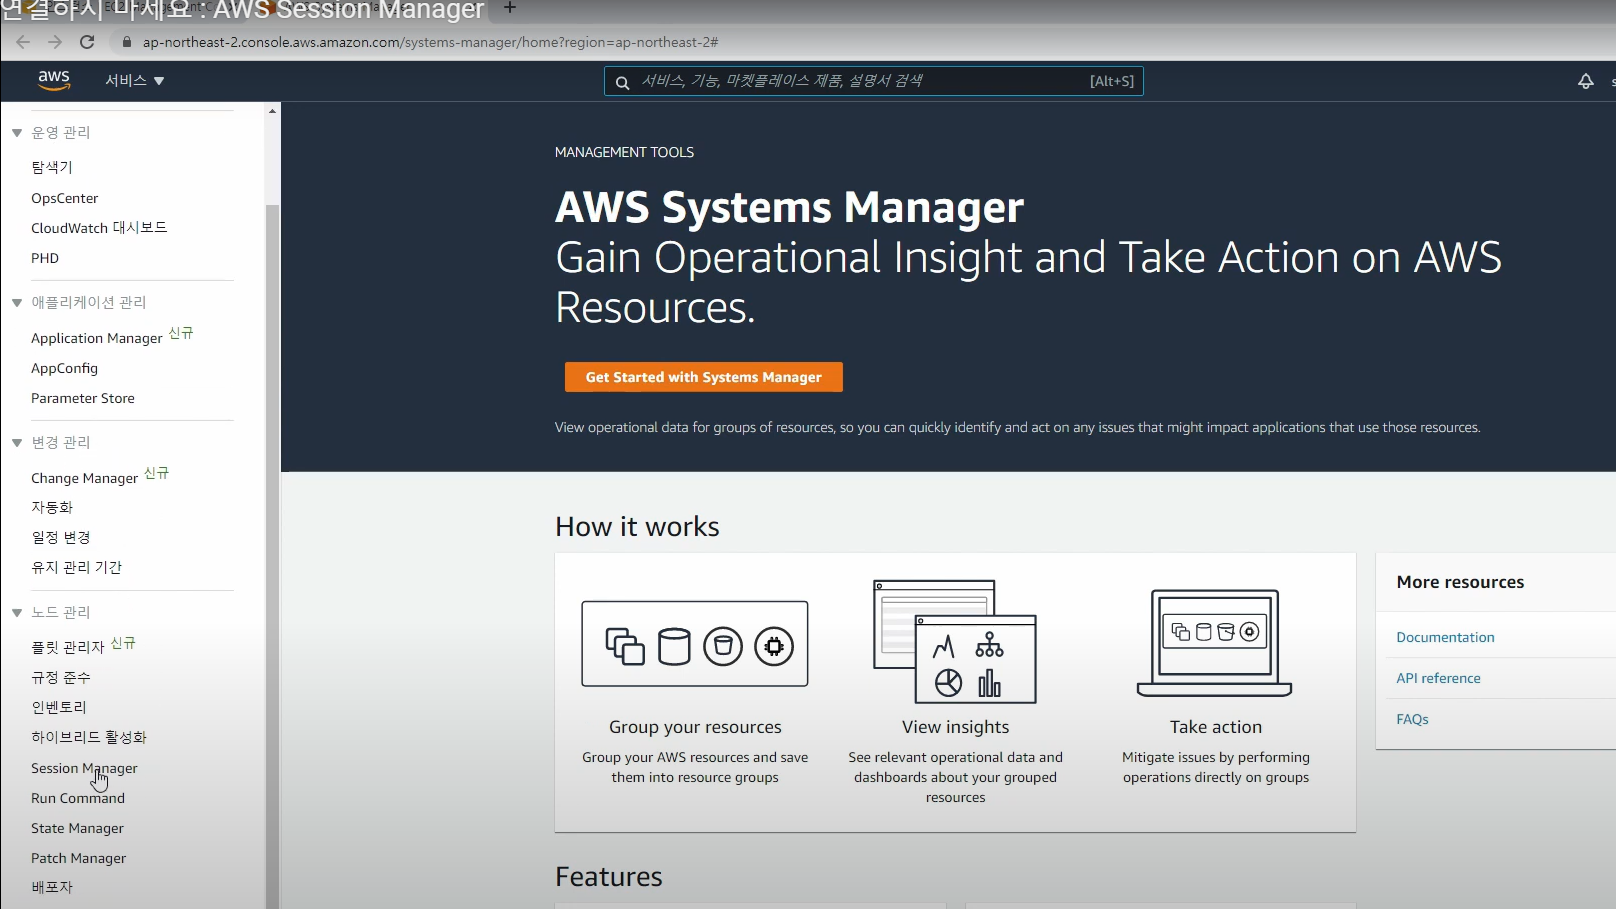The image size is (1616, 909).
Task: Open Change Manager
Action: 85,478
